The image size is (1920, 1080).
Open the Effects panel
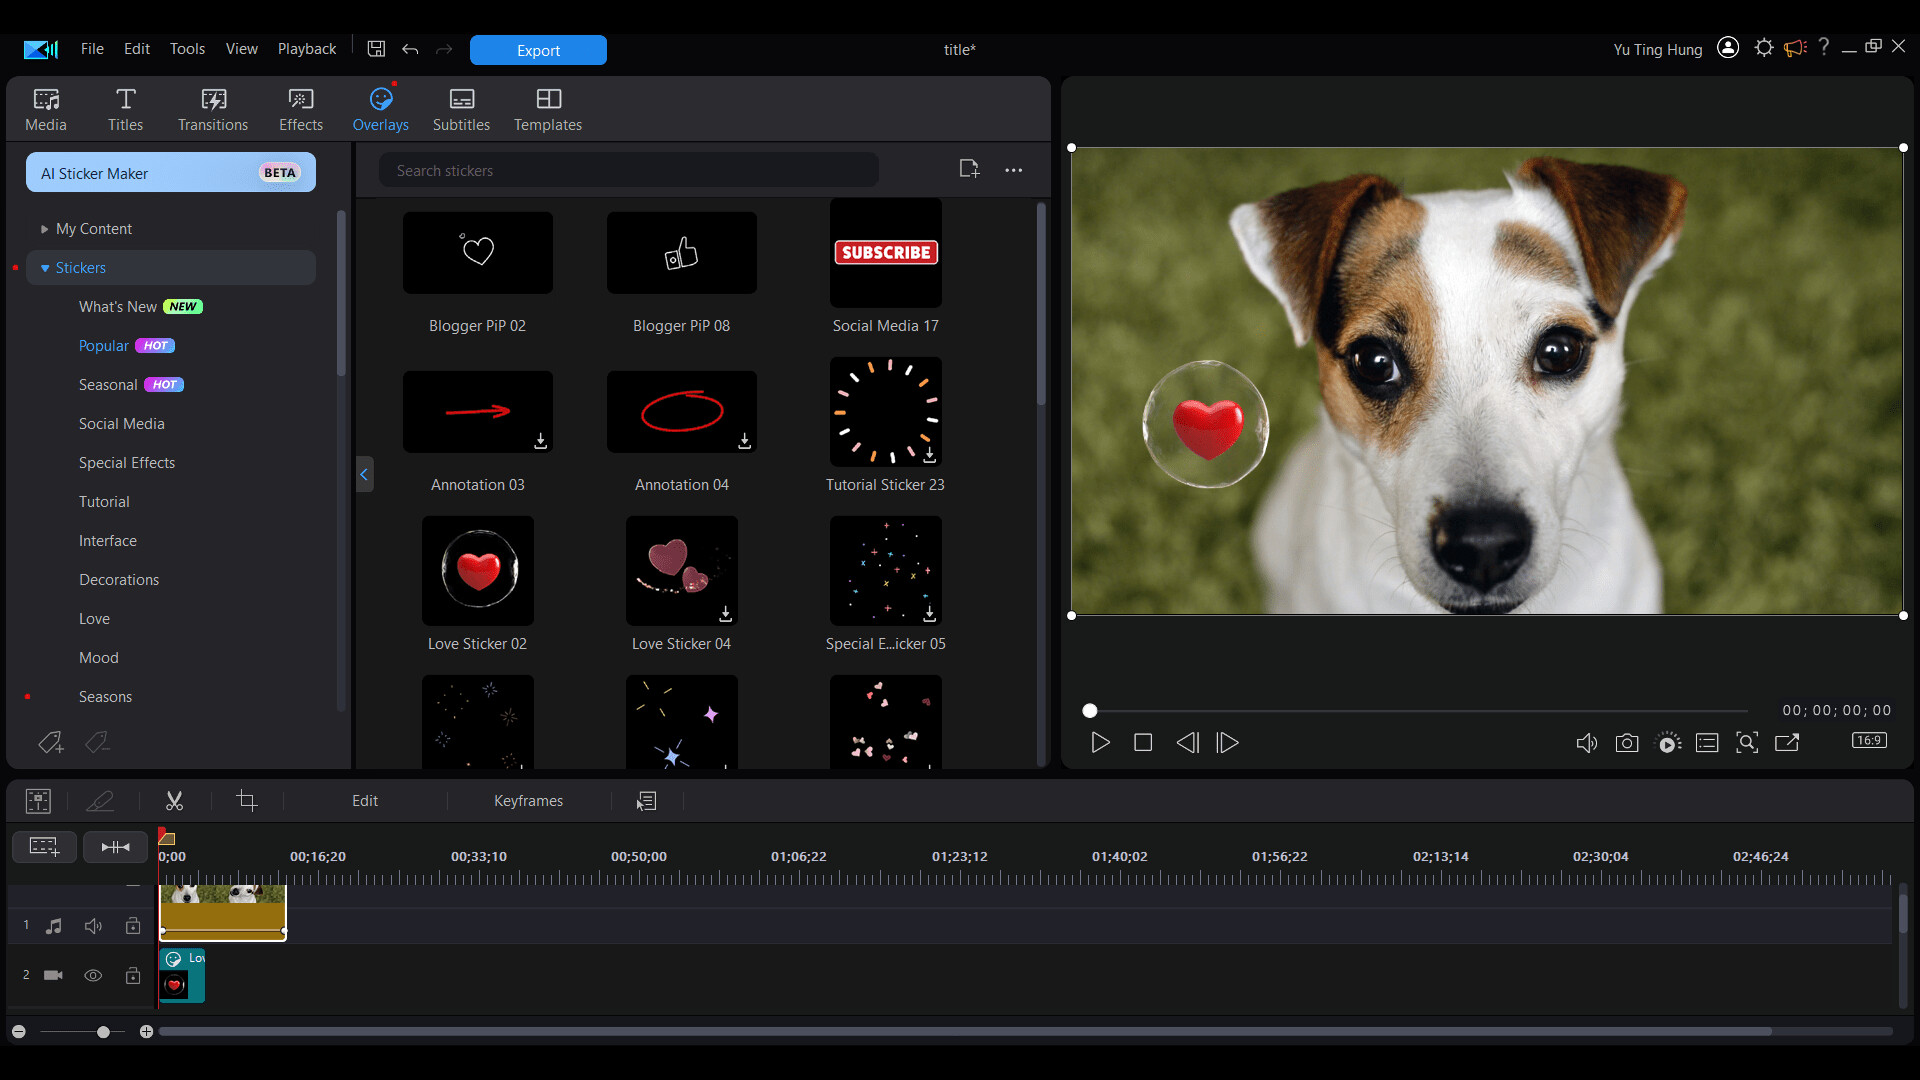300,108
